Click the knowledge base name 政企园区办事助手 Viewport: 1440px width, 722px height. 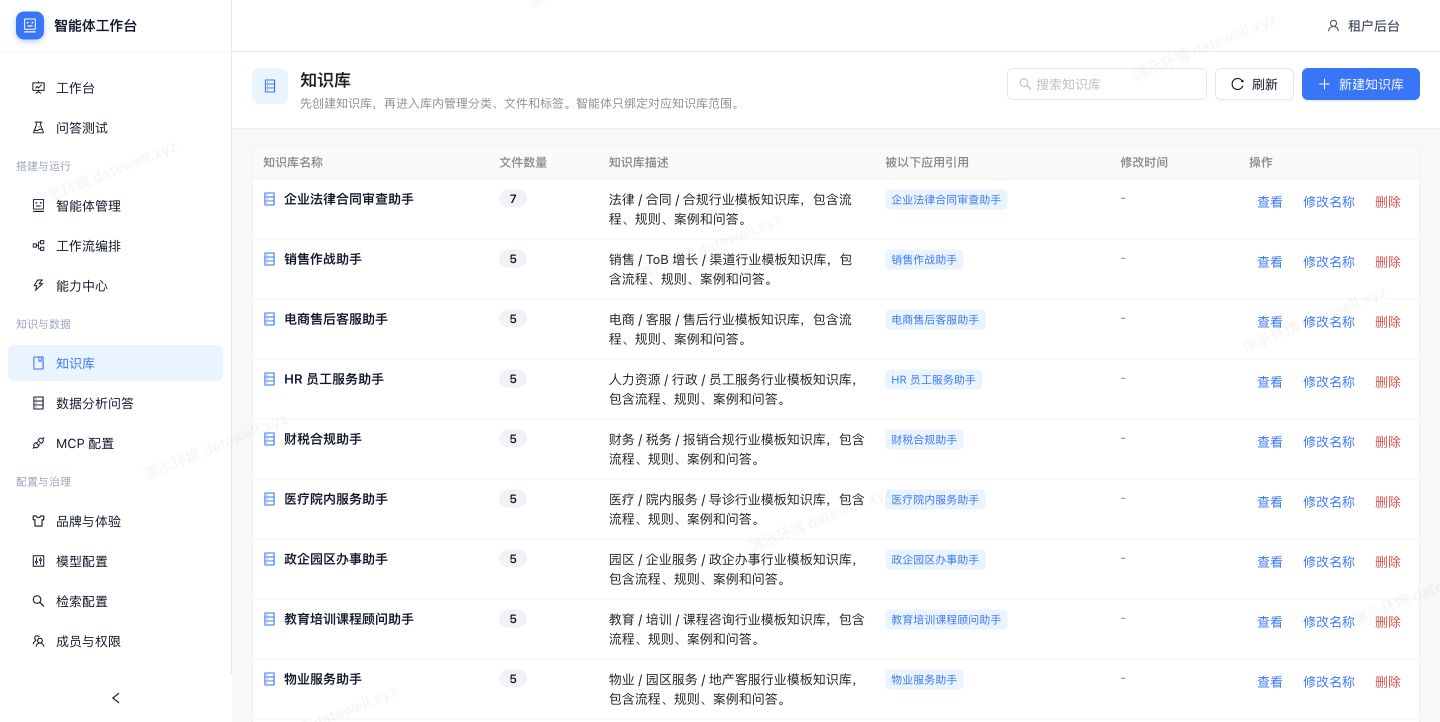[336, 559]
